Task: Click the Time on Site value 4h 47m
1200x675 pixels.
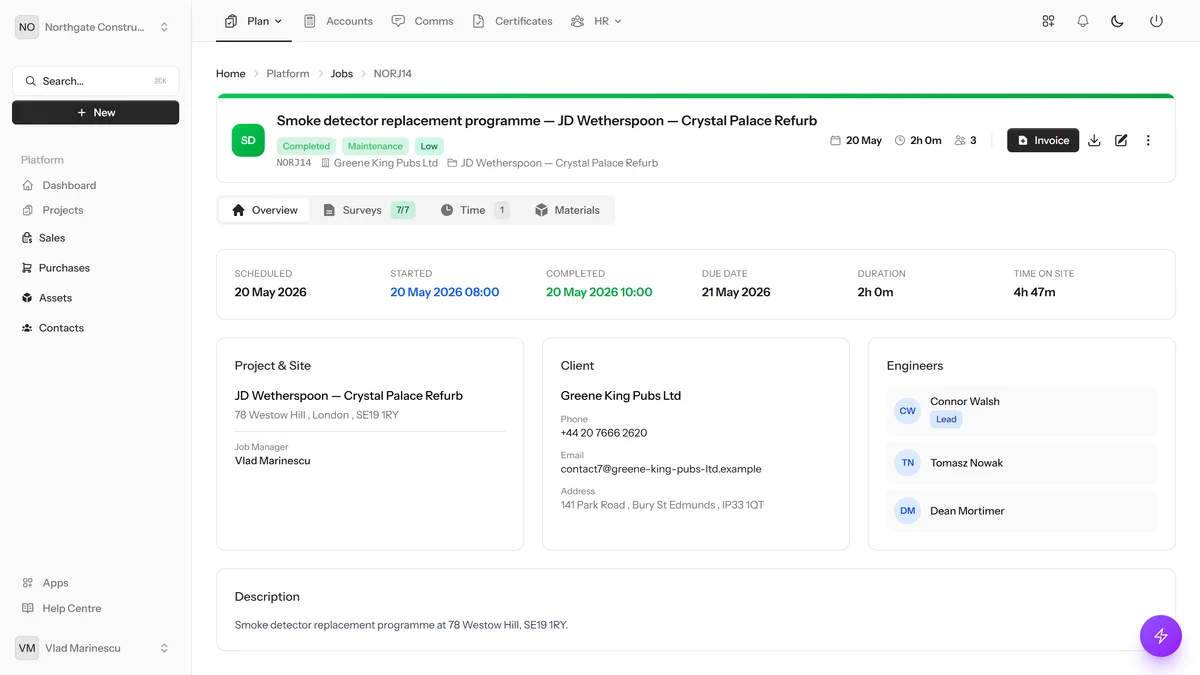Action: click(1035, 292)
